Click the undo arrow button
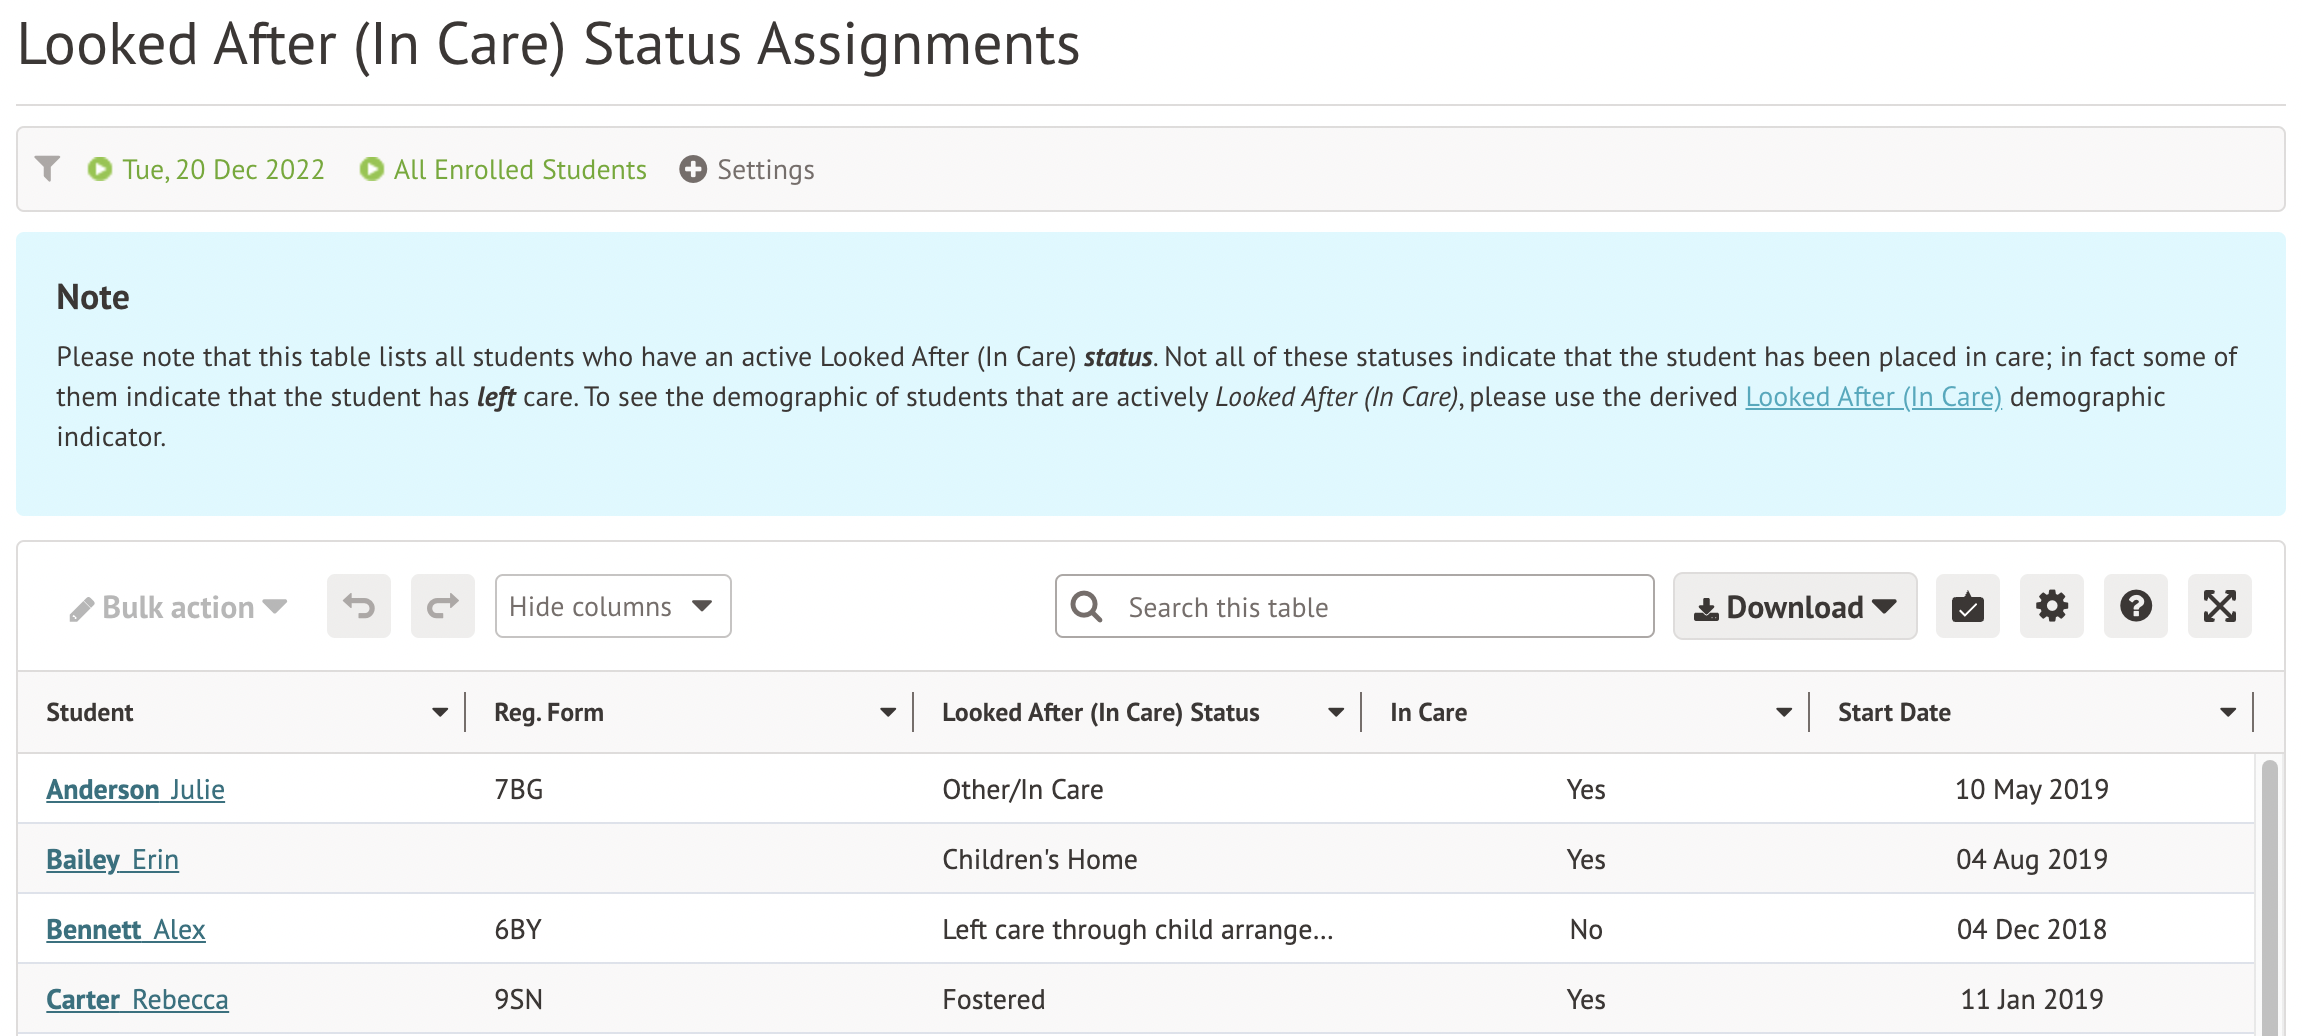2302x1036 pixels. [x=359, y=606]
